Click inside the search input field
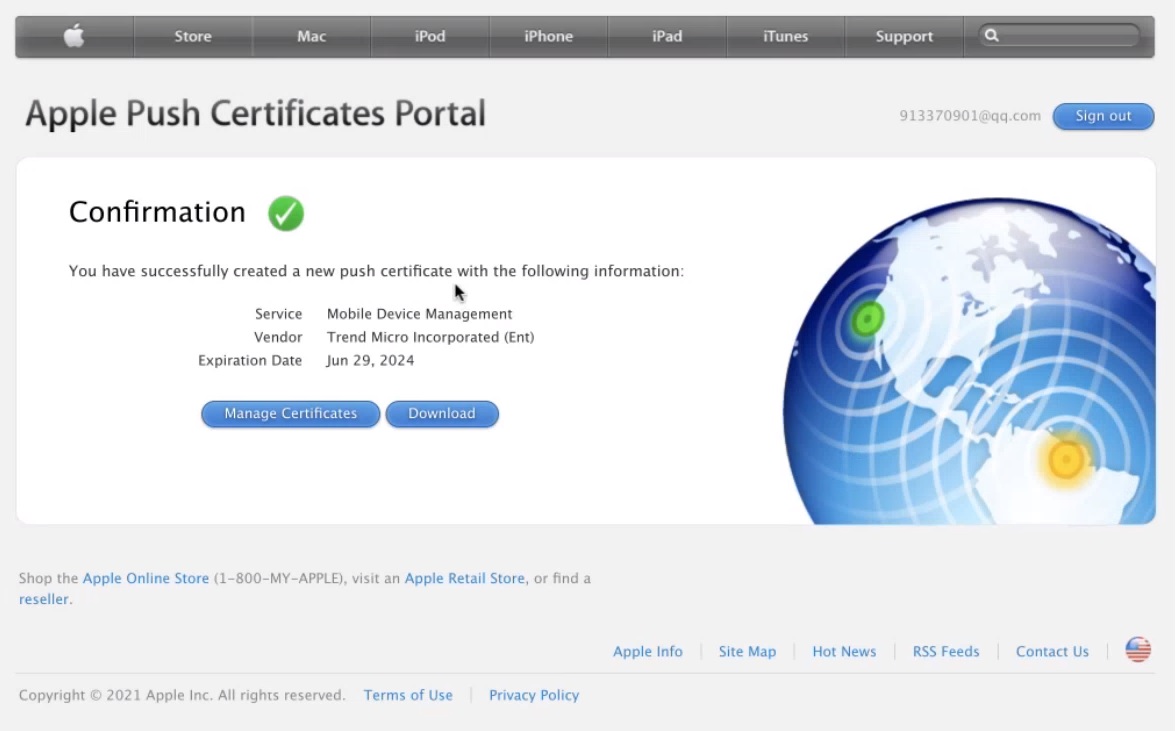 [x=1060, y=34]
